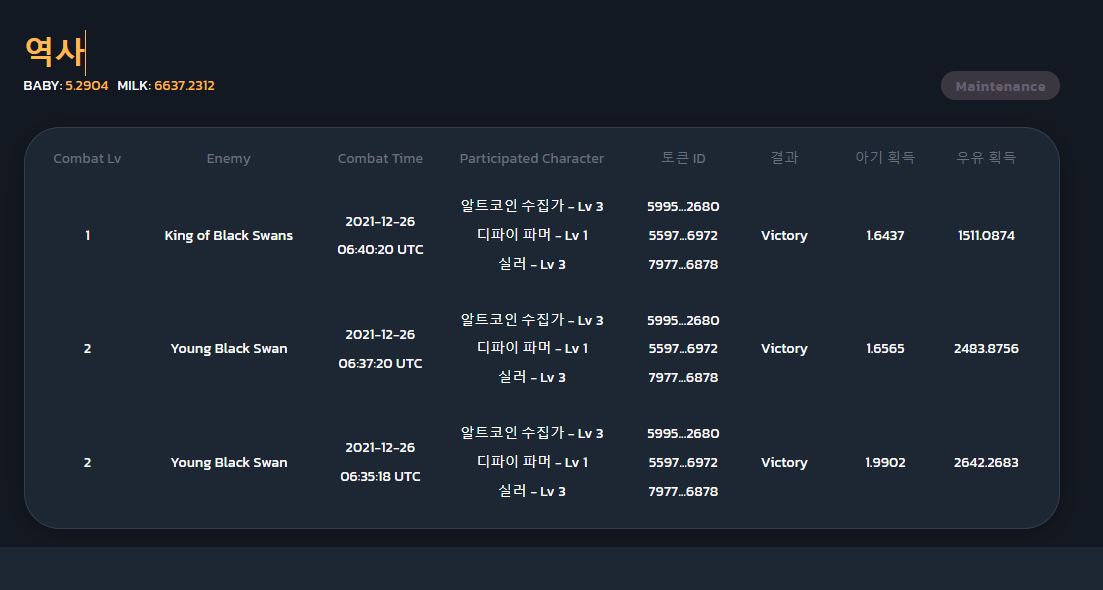Screen dimensions: 1103x590
Task: Select the MILK balance value 6637.2312
Action: point(184,86)
